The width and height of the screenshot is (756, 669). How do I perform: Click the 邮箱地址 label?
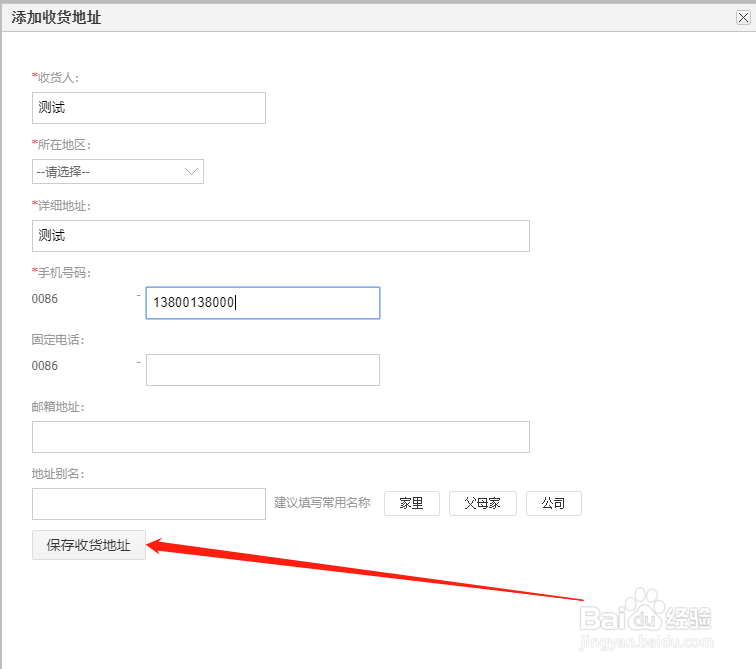58,407
